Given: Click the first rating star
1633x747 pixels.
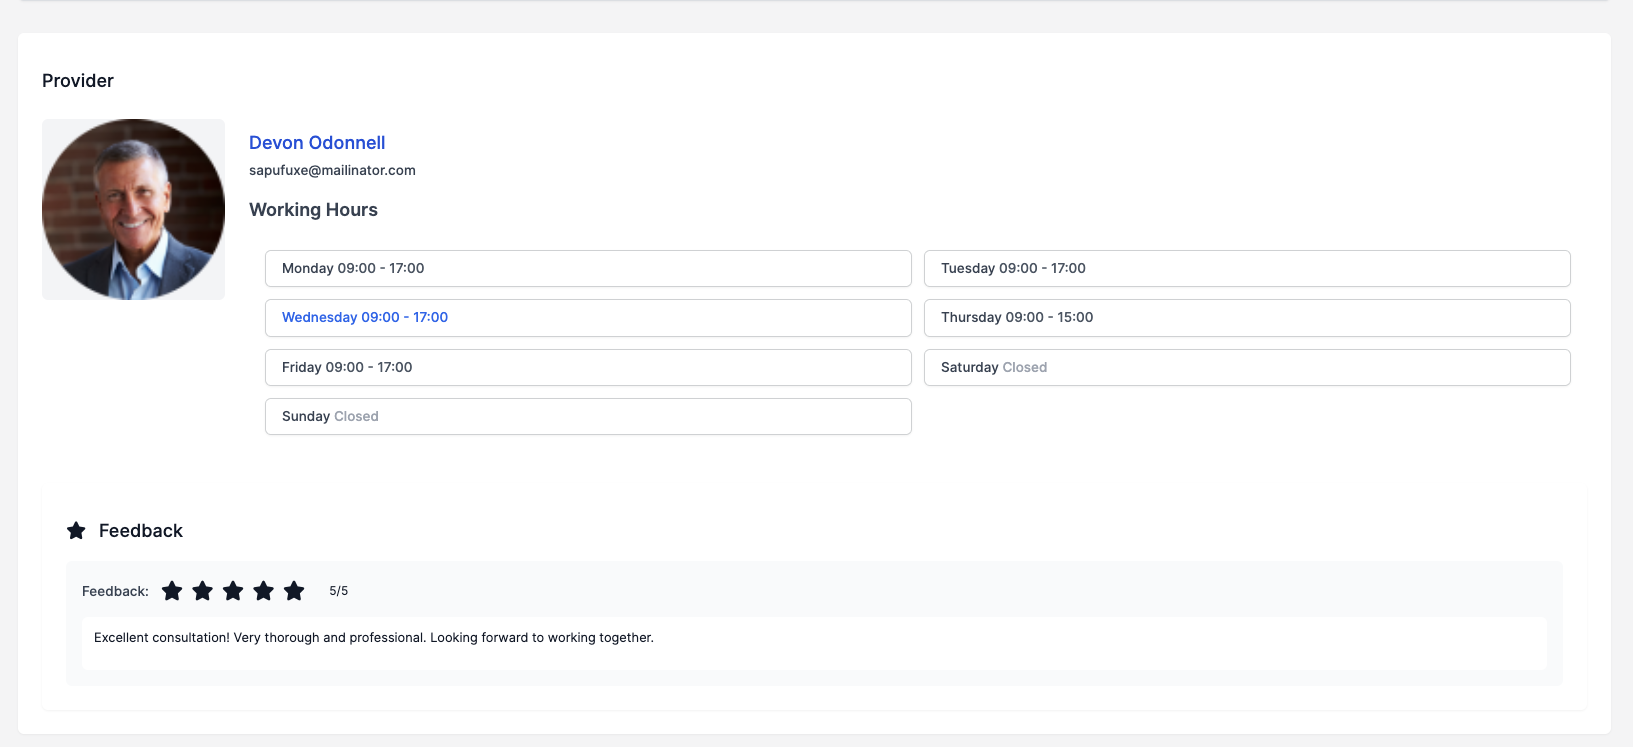Looking at the screenshot, I should pos(172,591).
